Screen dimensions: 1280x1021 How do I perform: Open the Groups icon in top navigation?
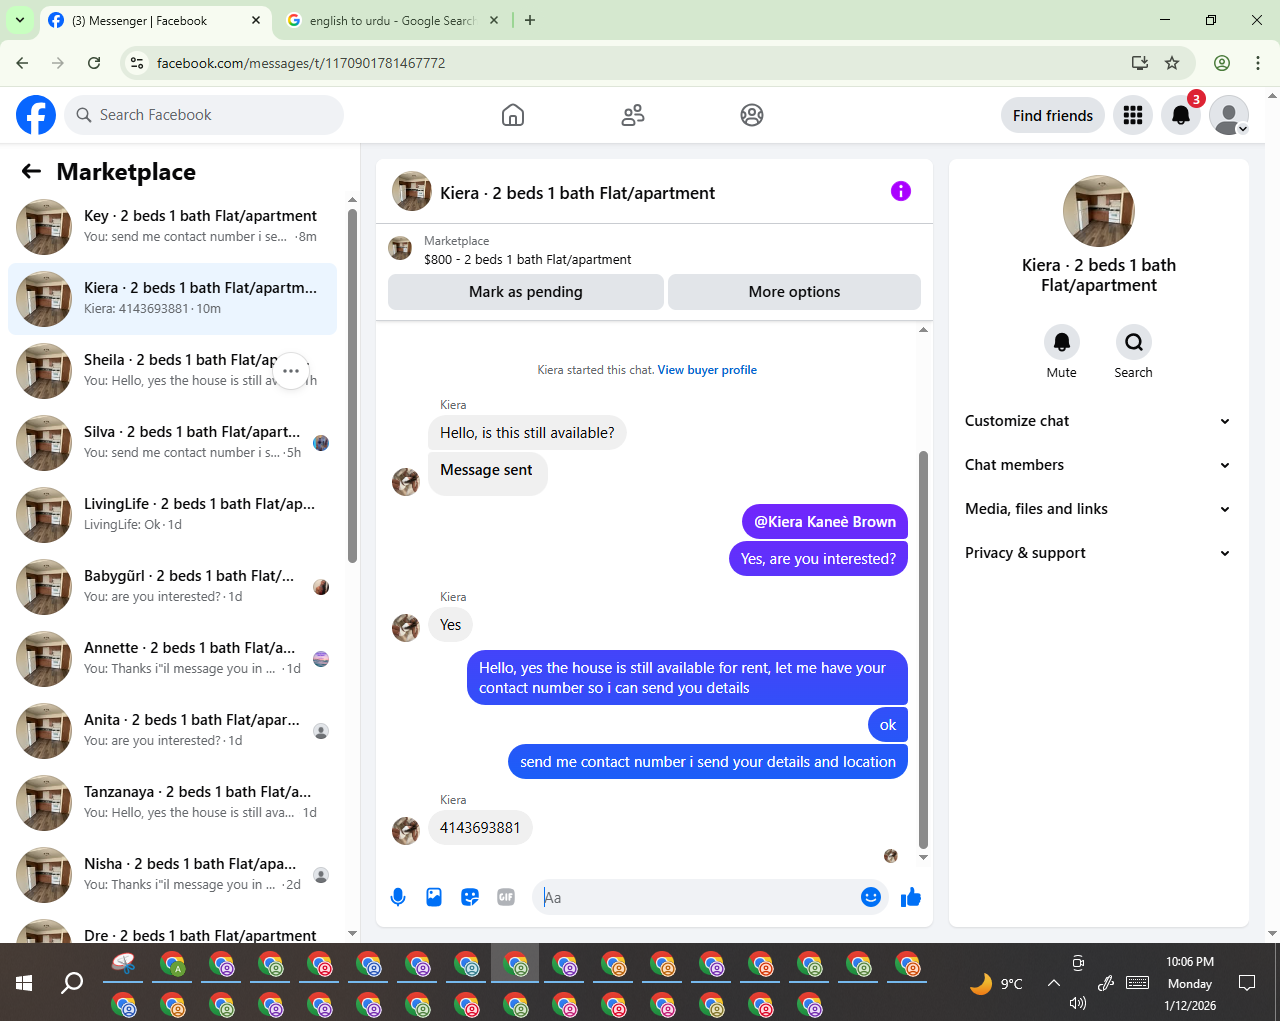pyautogui.click(x=752, y=115)
